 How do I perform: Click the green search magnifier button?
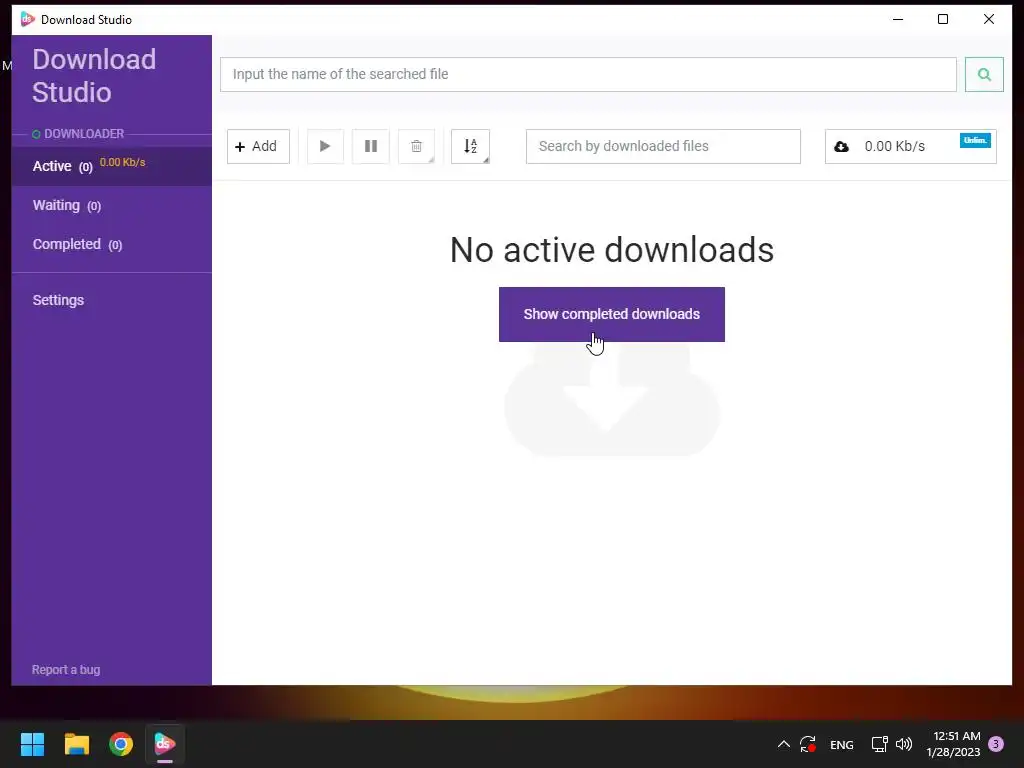984,74
